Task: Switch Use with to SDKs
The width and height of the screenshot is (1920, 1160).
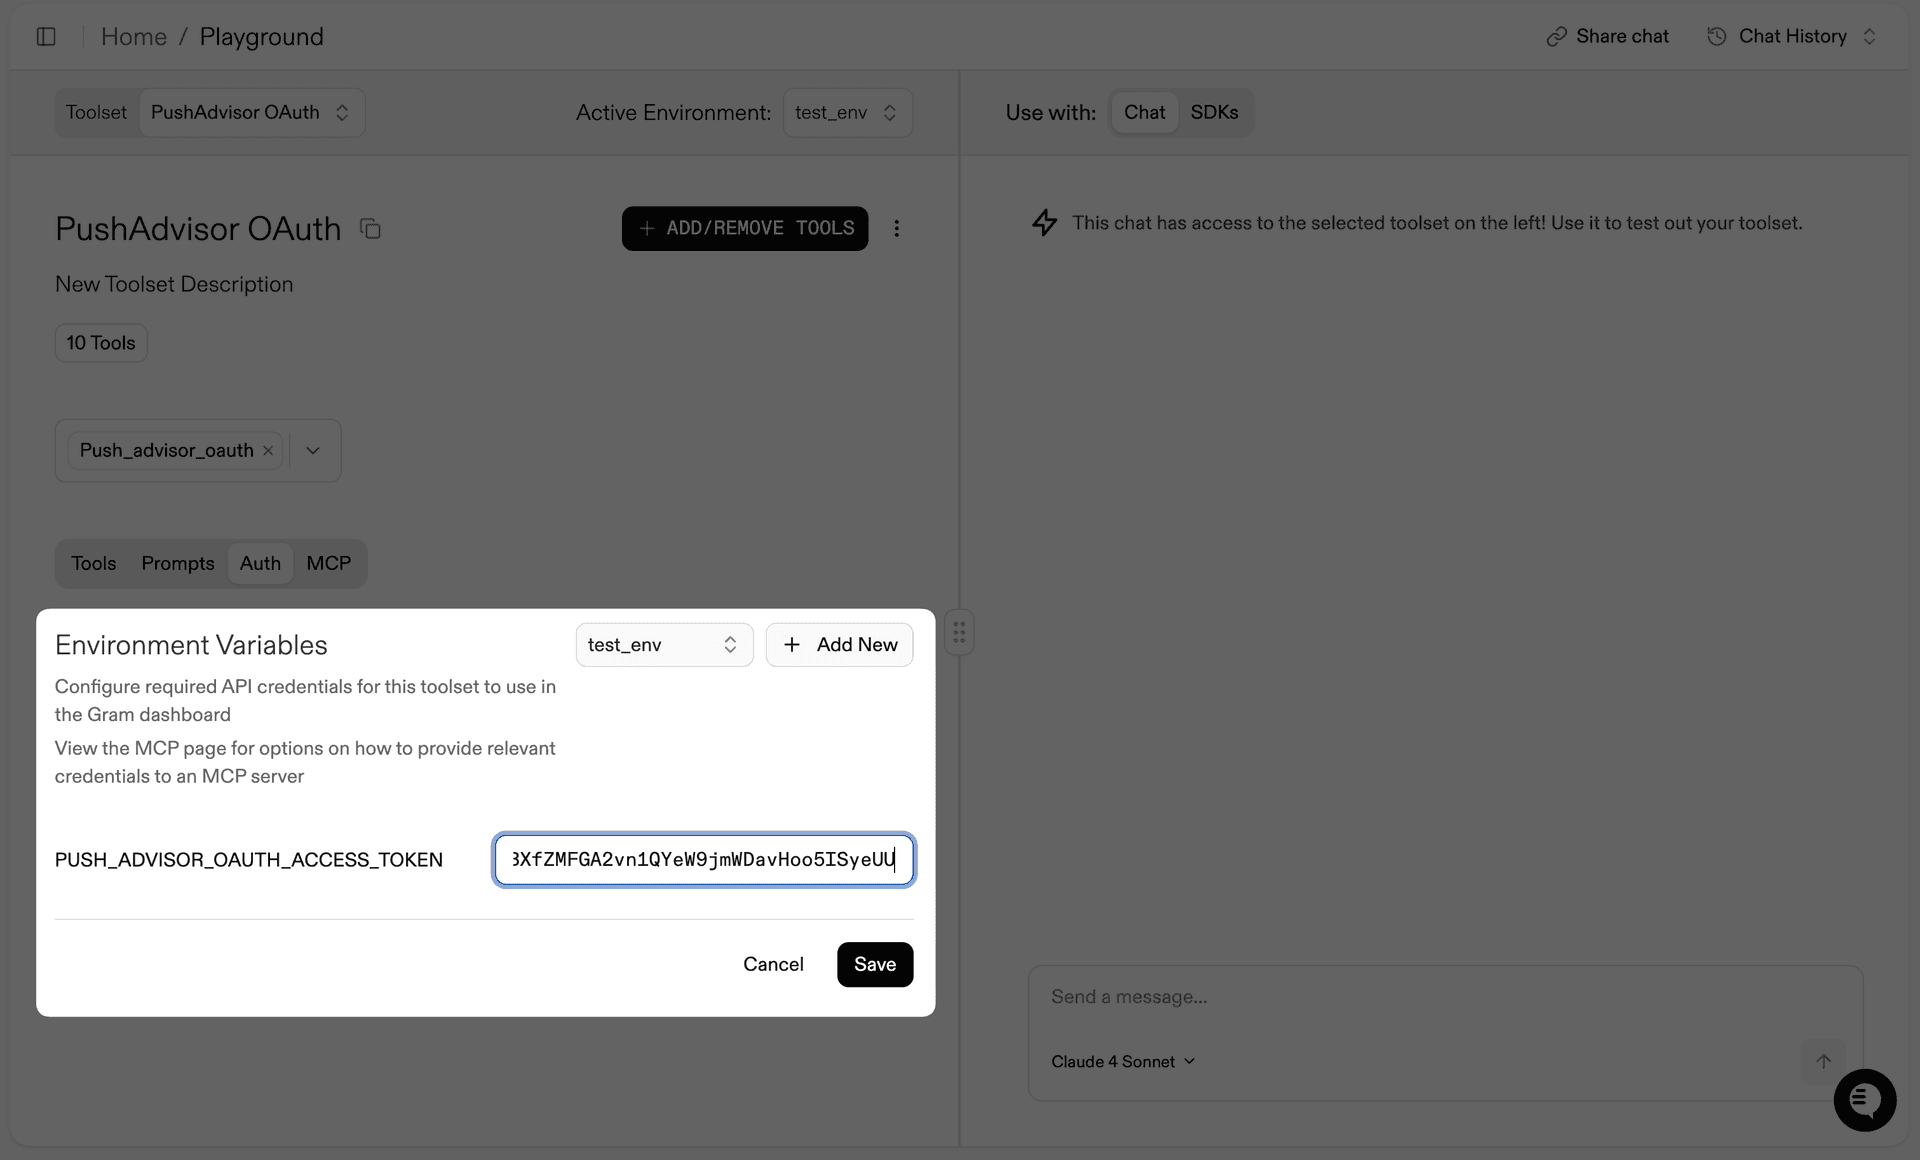Action: click(x=1214, y=112)
